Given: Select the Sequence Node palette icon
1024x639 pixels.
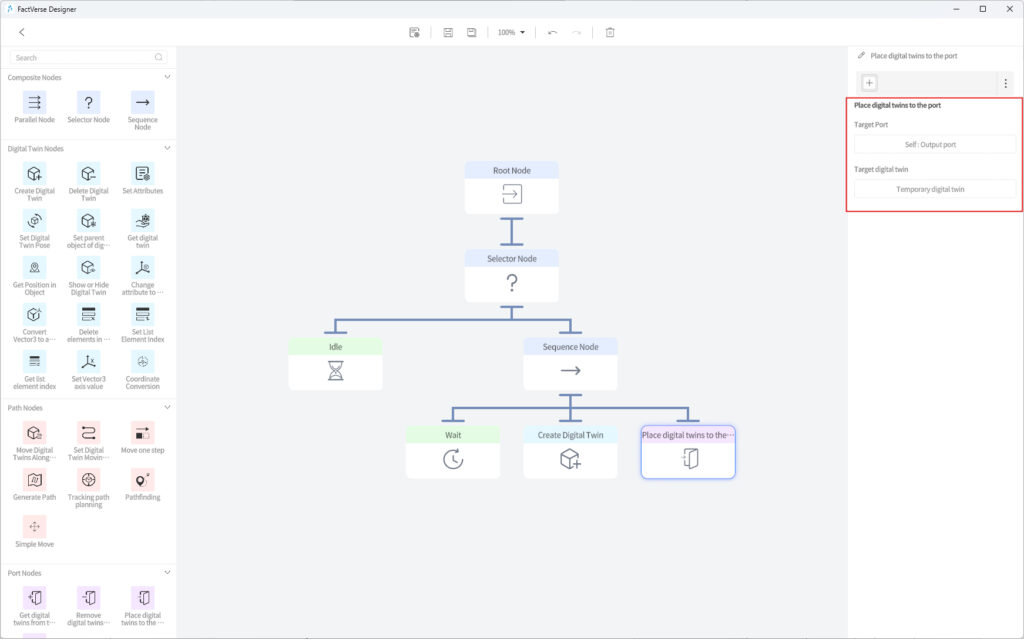Looking at the screenshot, I should [x=142, y=103].
